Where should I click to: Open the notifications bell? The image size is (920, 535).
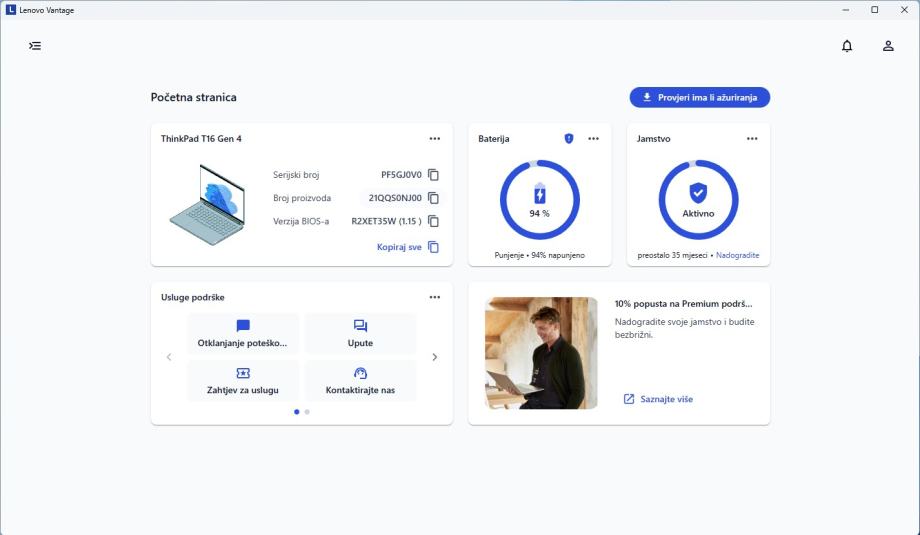(x=847, y=46)
